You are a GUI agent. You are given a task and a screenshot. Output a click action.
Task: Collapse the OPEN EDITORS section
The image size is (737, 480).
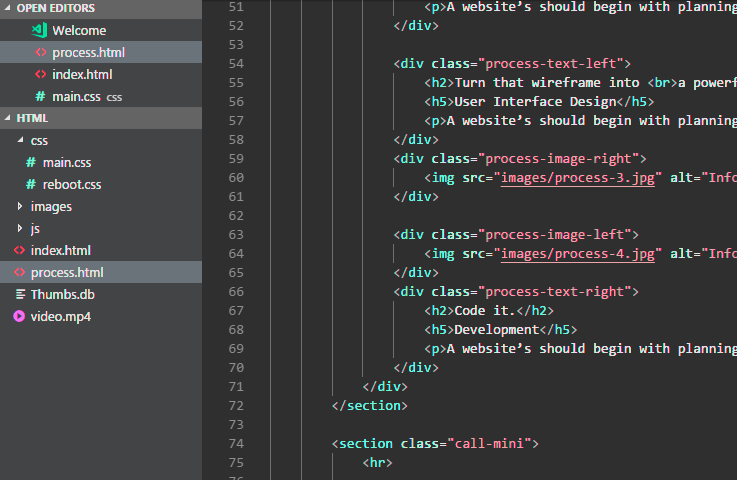(x=8, y=8)
